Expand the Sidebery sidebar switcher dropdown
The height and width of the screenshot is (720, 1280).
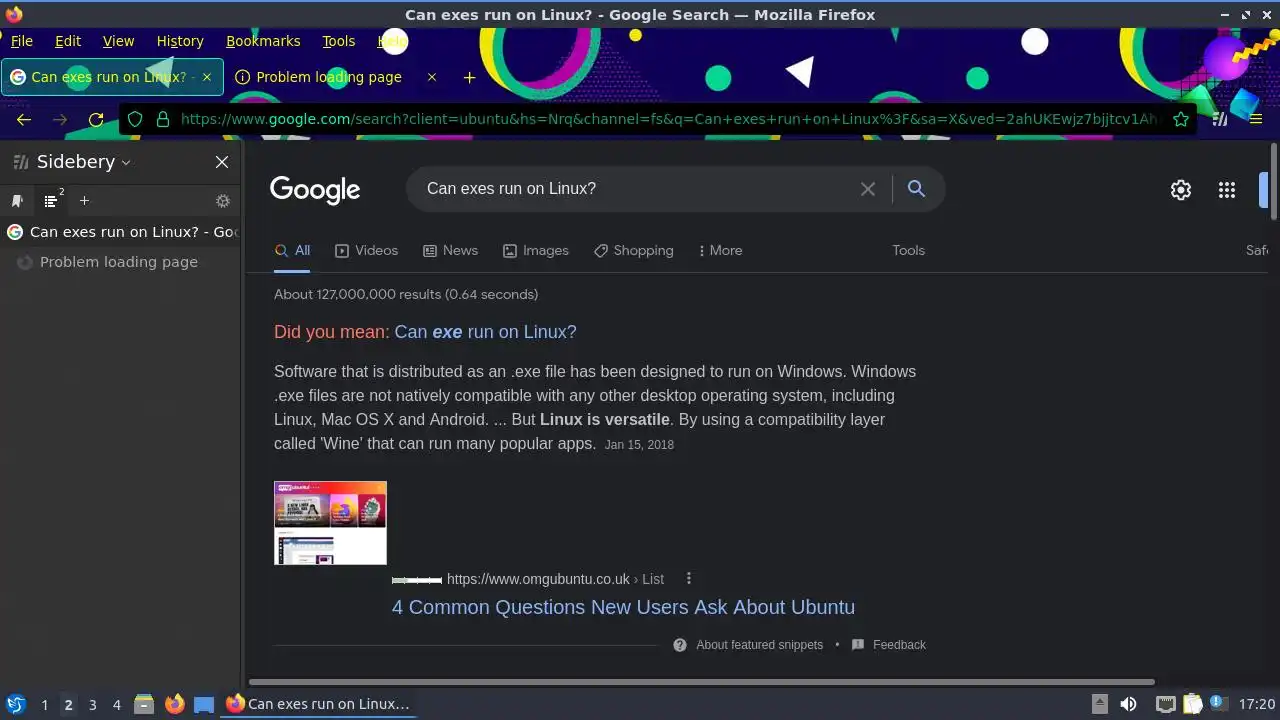coord(126,162)
